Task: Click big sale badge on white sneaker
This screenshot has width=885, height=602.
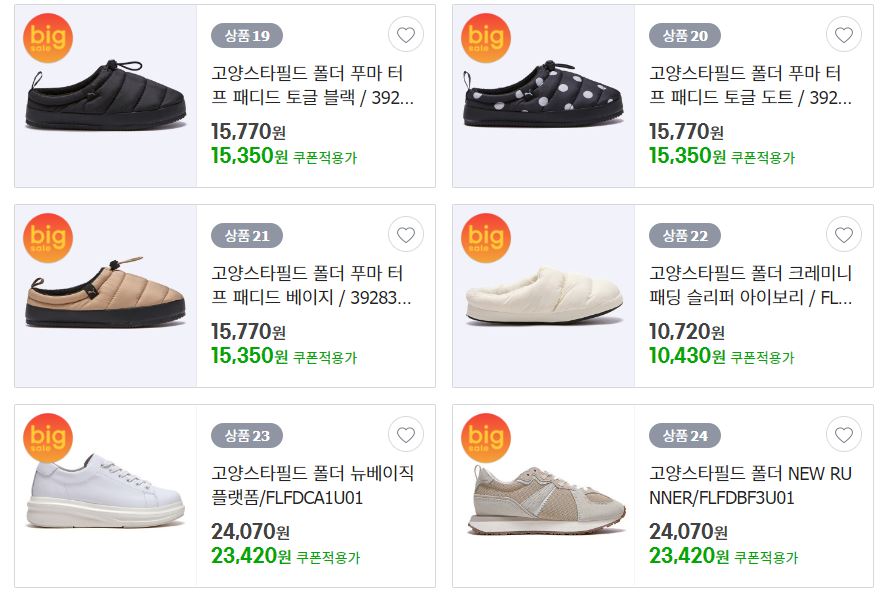Action: click(x=48, y=437)
